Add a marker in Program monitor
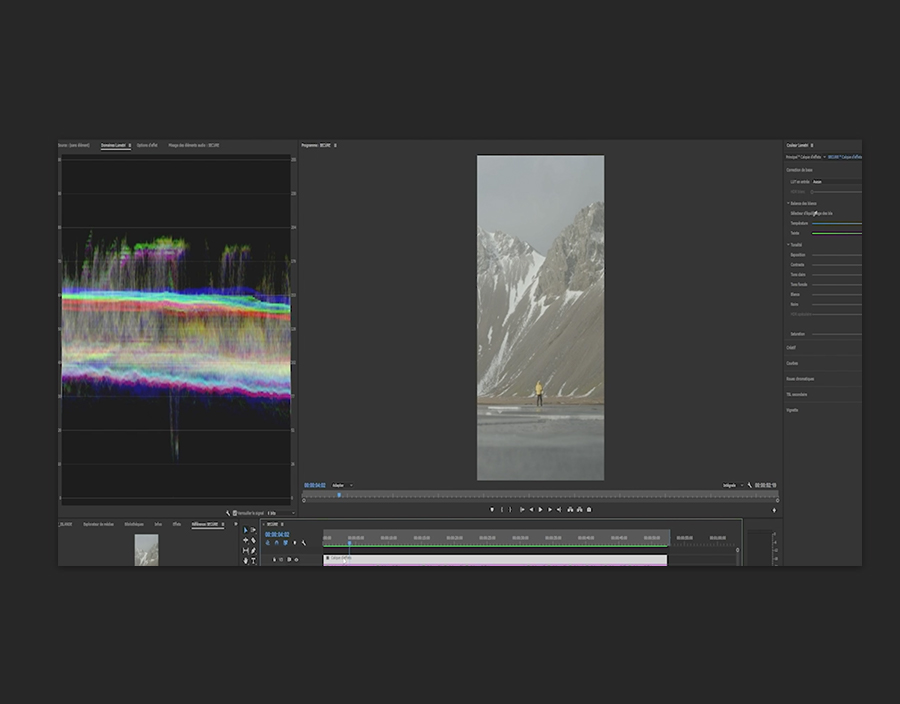 click(x=491, y=509)
